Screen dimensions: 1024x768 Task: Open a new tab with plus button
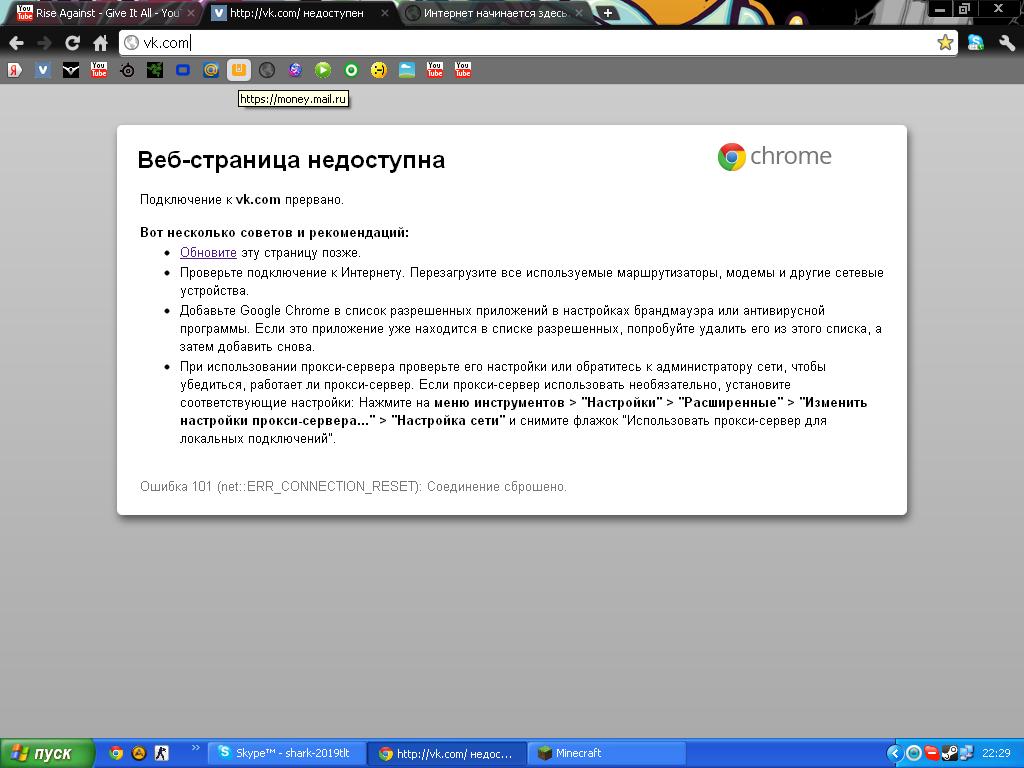point(607,13)
